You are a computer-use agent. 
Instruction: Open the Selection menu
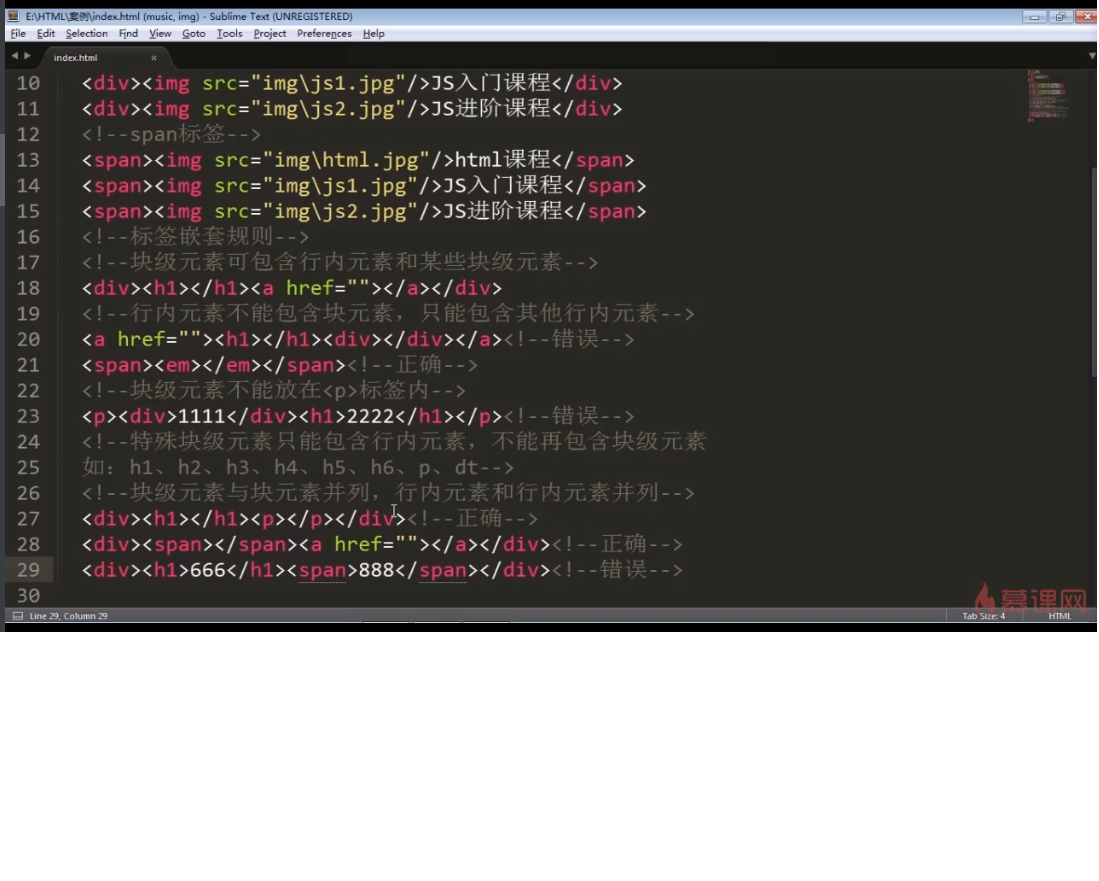point(86,34)
